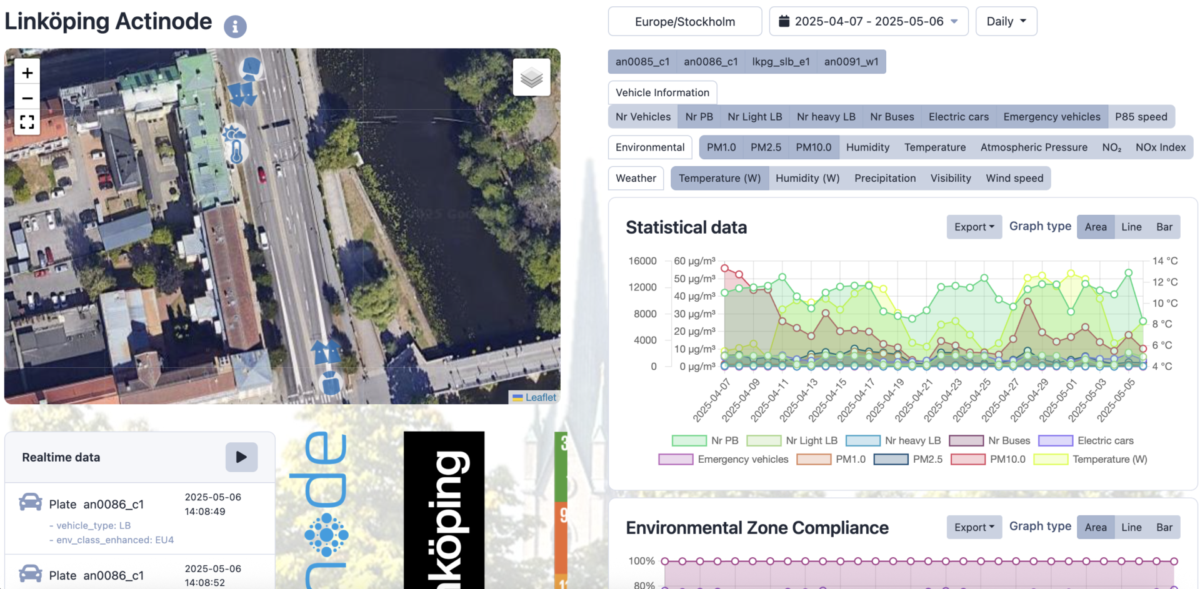Image resolution: width=1200 pixels, height=589 pixels.
Task: Start realtime data playback
Action: click(x=241, y=457)
